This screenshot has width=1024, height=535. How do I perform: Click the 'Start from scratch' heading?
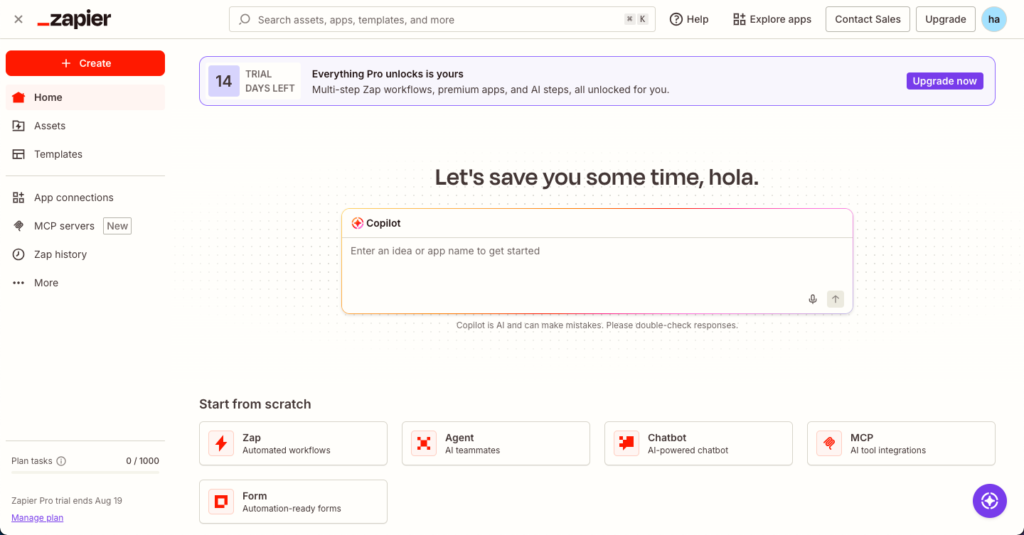point(255,404)
